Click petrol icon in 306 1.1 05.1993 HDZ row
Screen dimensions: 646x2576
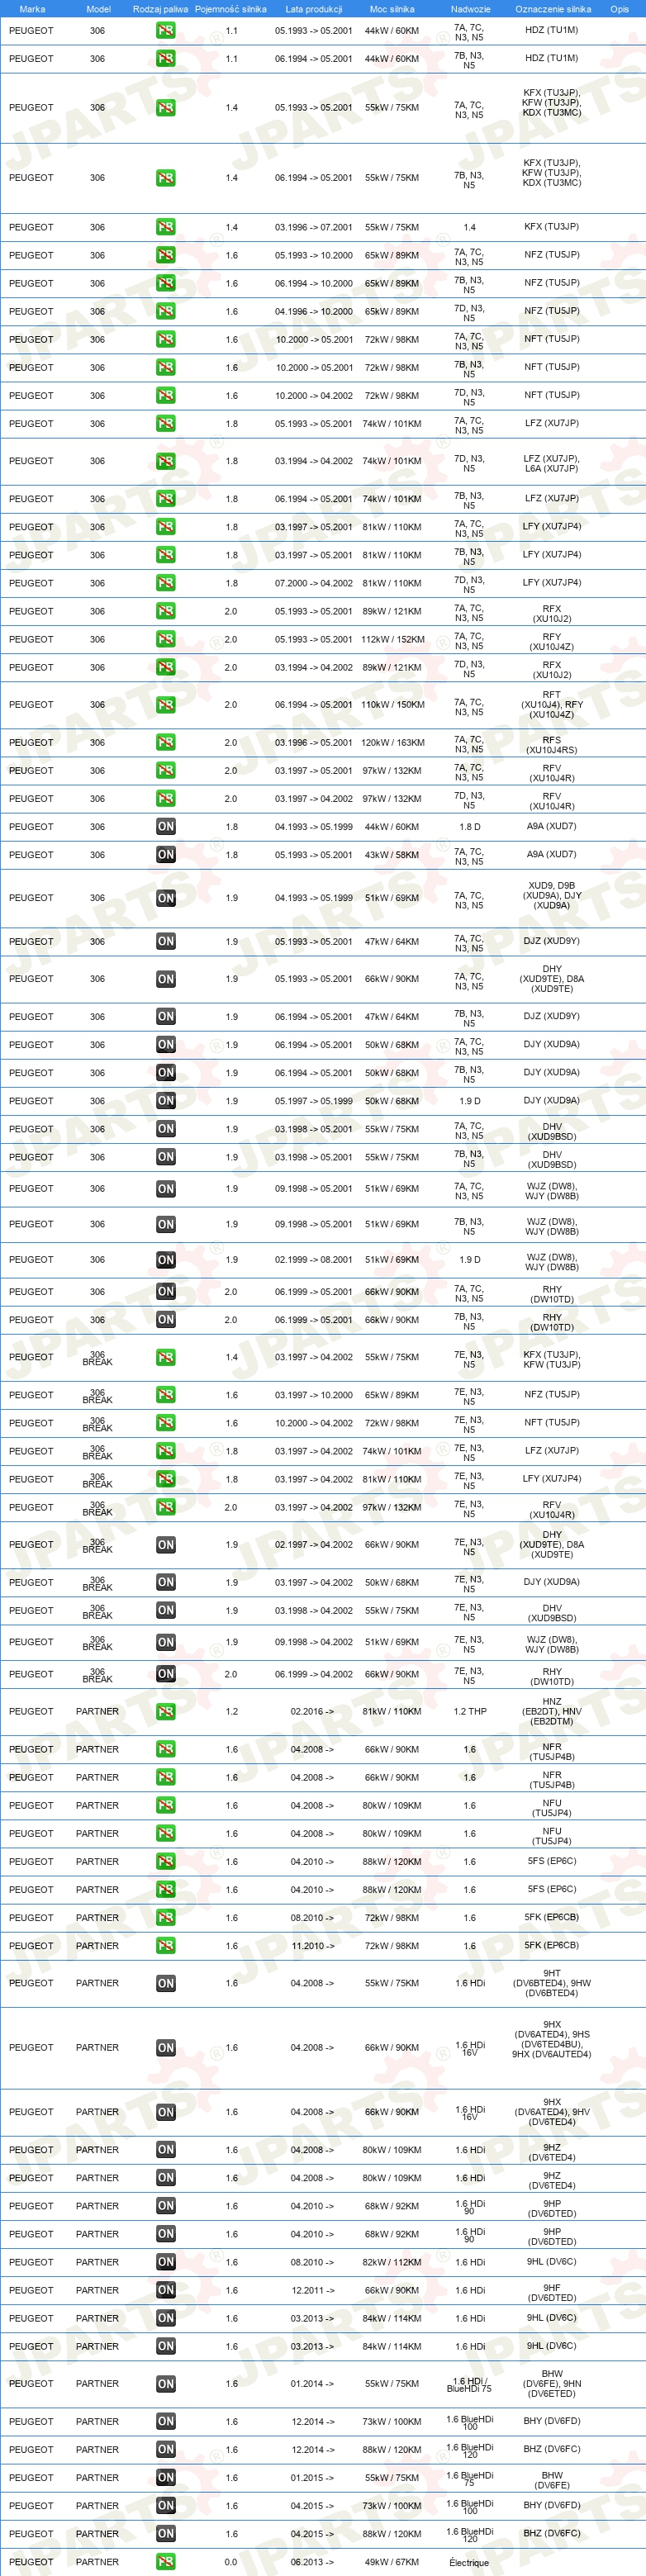pyautogui.click(x=166, y=31)
